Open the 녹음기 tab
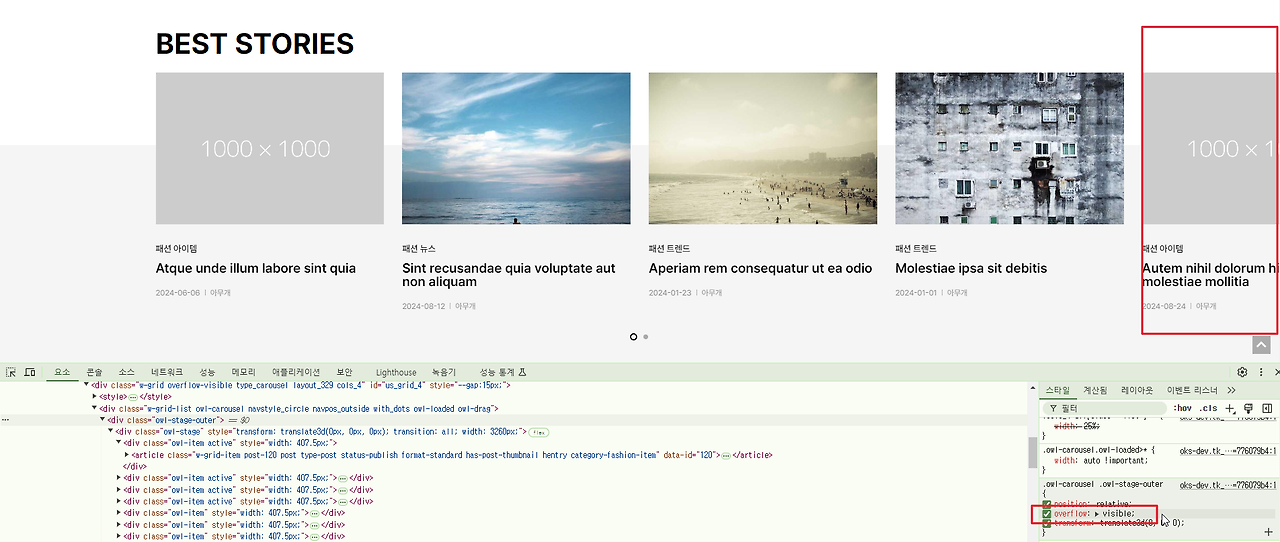The width and height of the screenshot is (1280, 542). coord(444,372)
